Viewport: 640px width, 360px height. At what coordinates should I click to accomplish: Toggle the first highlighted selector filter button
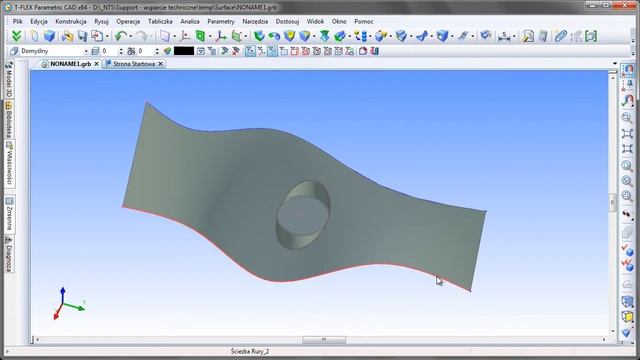[250, 51]
